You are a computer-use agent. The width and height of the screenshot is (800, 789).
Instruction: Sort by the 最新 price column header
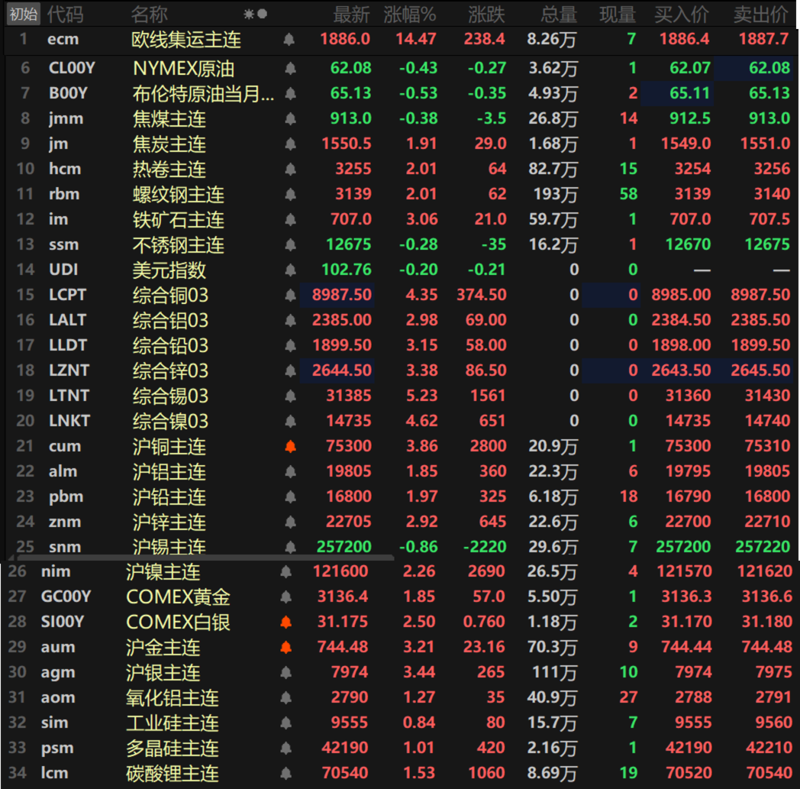coord(351,14)
